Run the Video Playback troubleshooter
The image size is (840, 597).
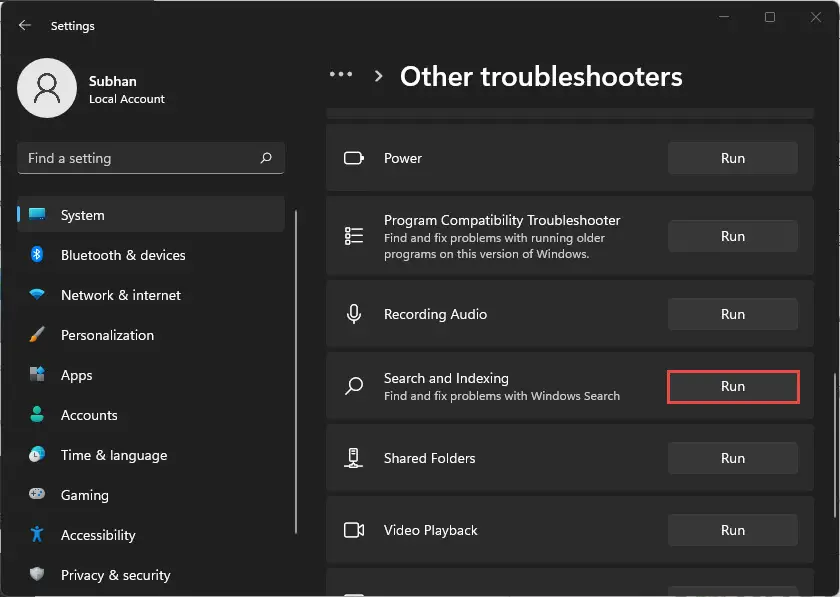[x=732, y=530]
